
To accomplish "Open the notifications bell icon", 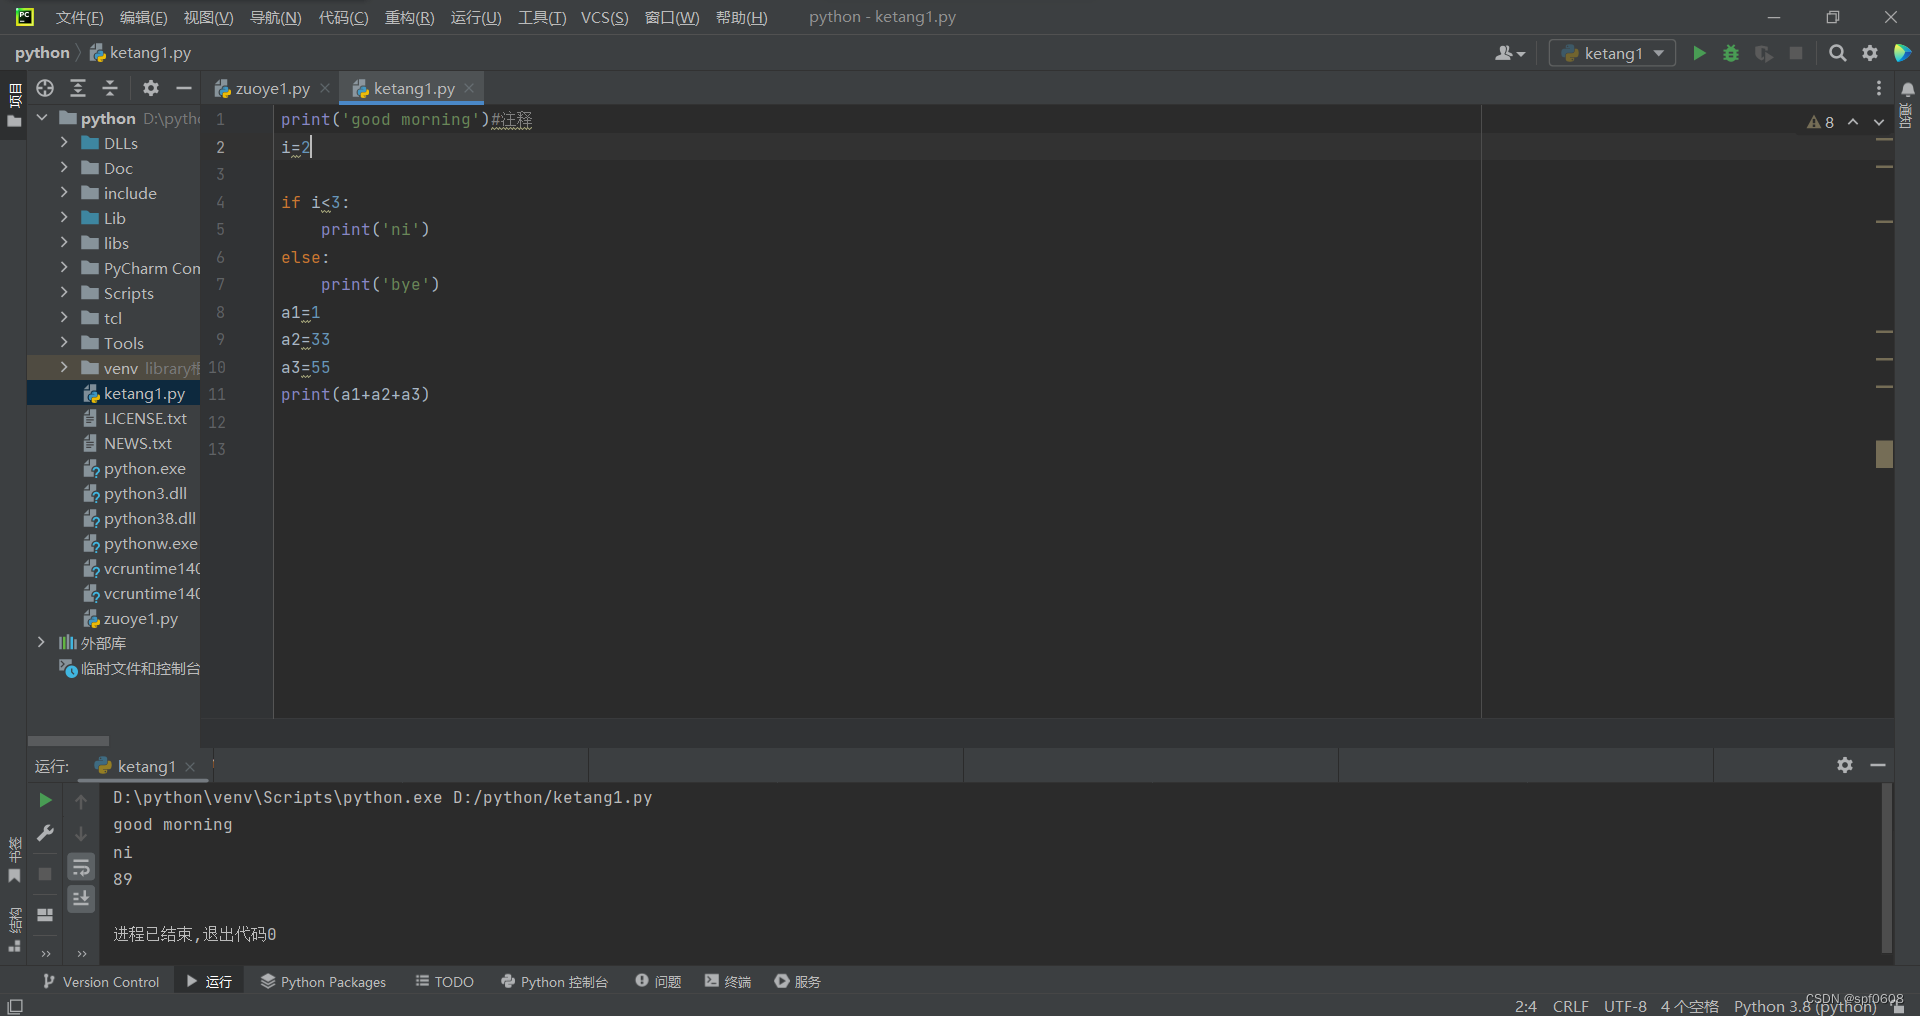I will tap(1908, 89).
